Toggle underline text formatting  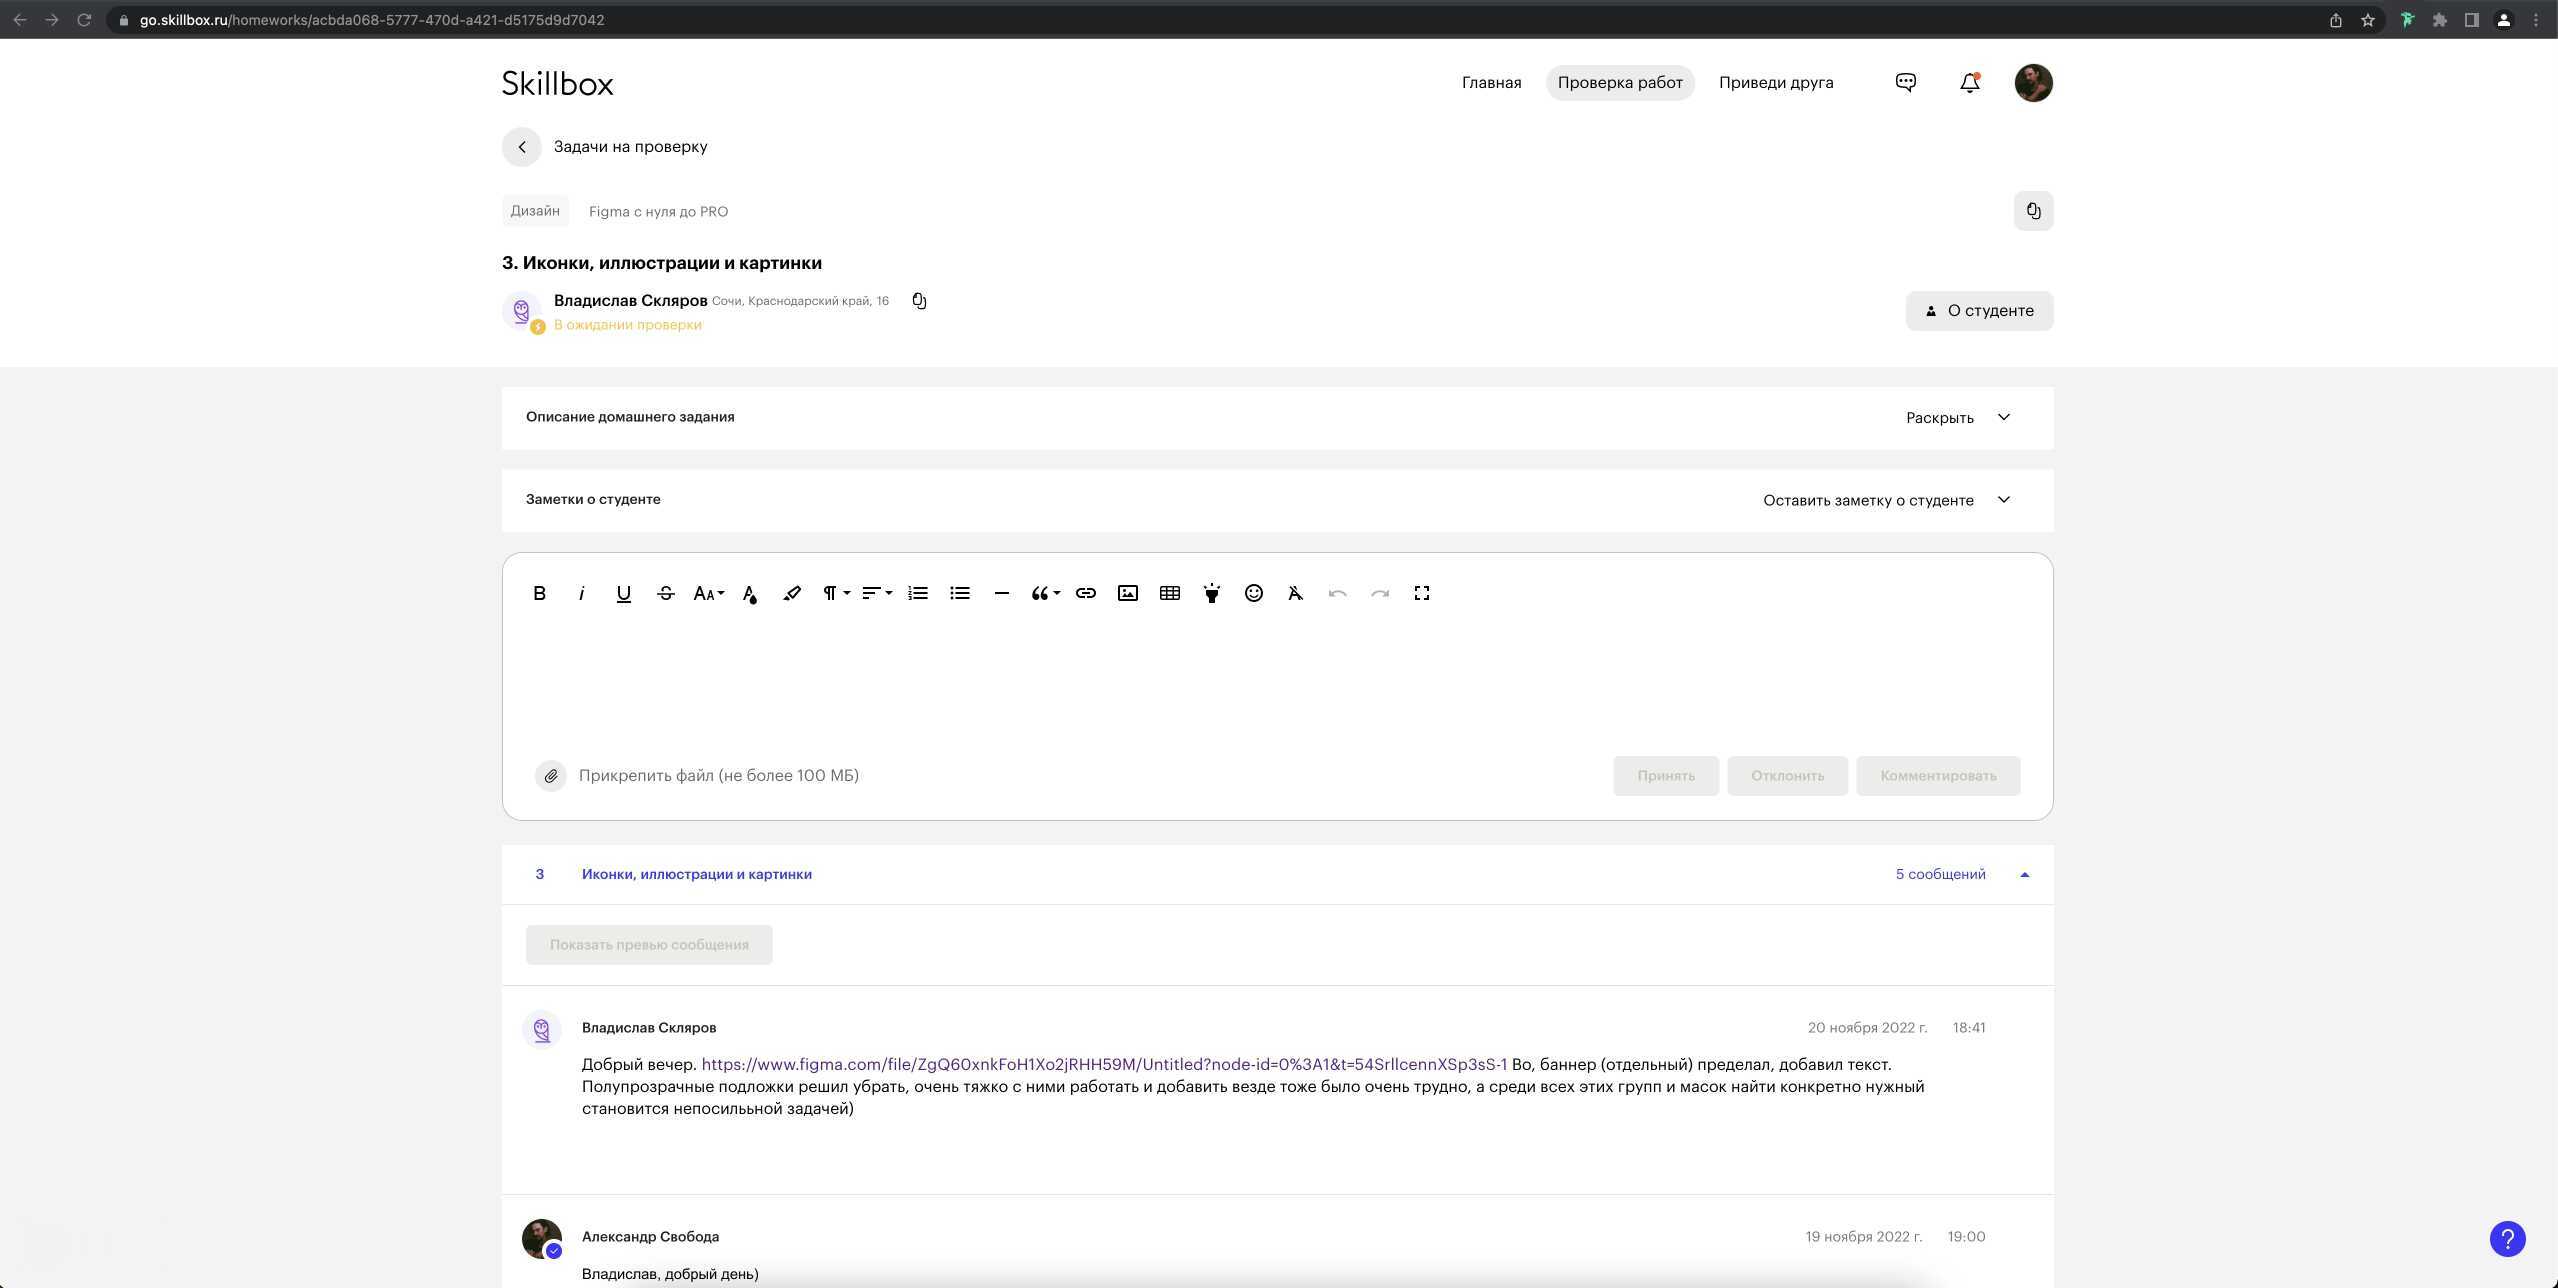623,593
